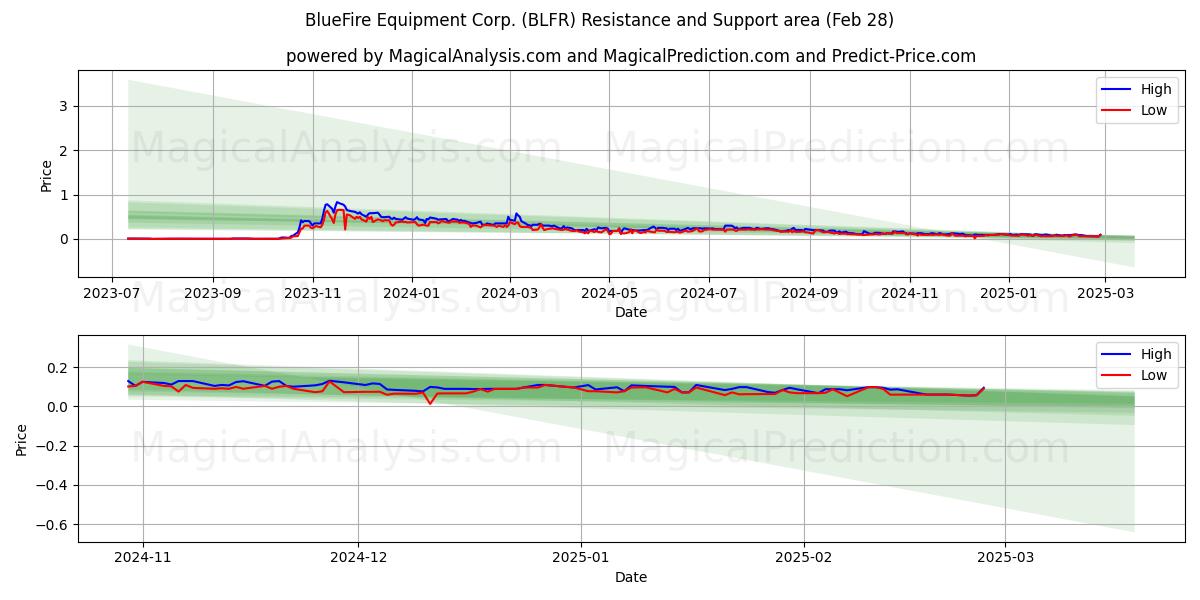Click the 2024-01 tick label on top chart
Screen dimensions: 1200x600
tap(412, 295)
